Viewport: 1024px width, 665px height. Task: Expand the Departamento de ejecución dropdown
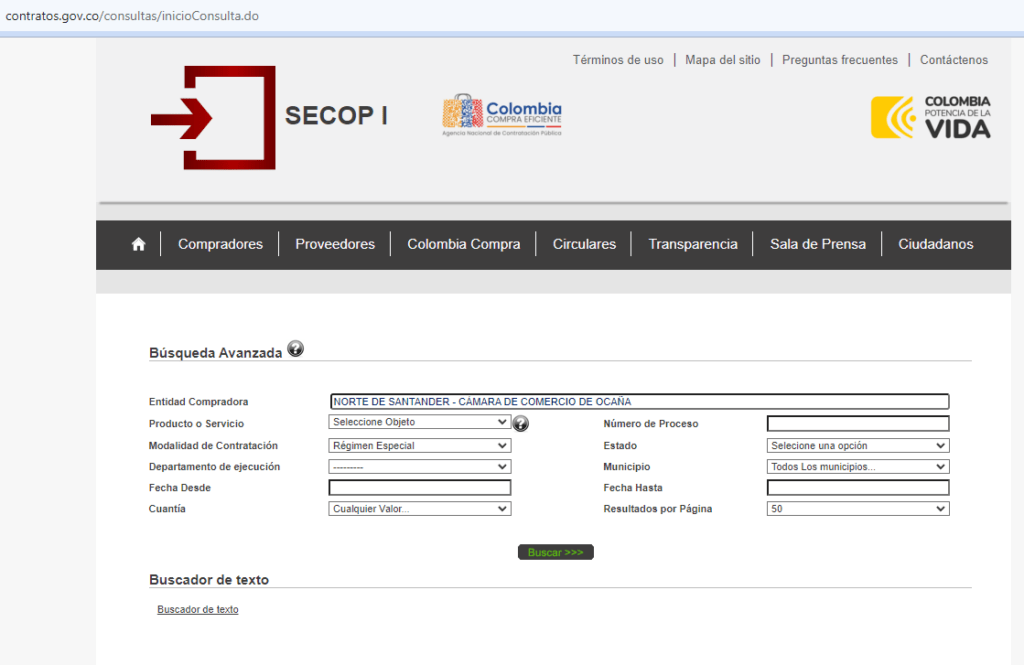[x=420, y=466]
